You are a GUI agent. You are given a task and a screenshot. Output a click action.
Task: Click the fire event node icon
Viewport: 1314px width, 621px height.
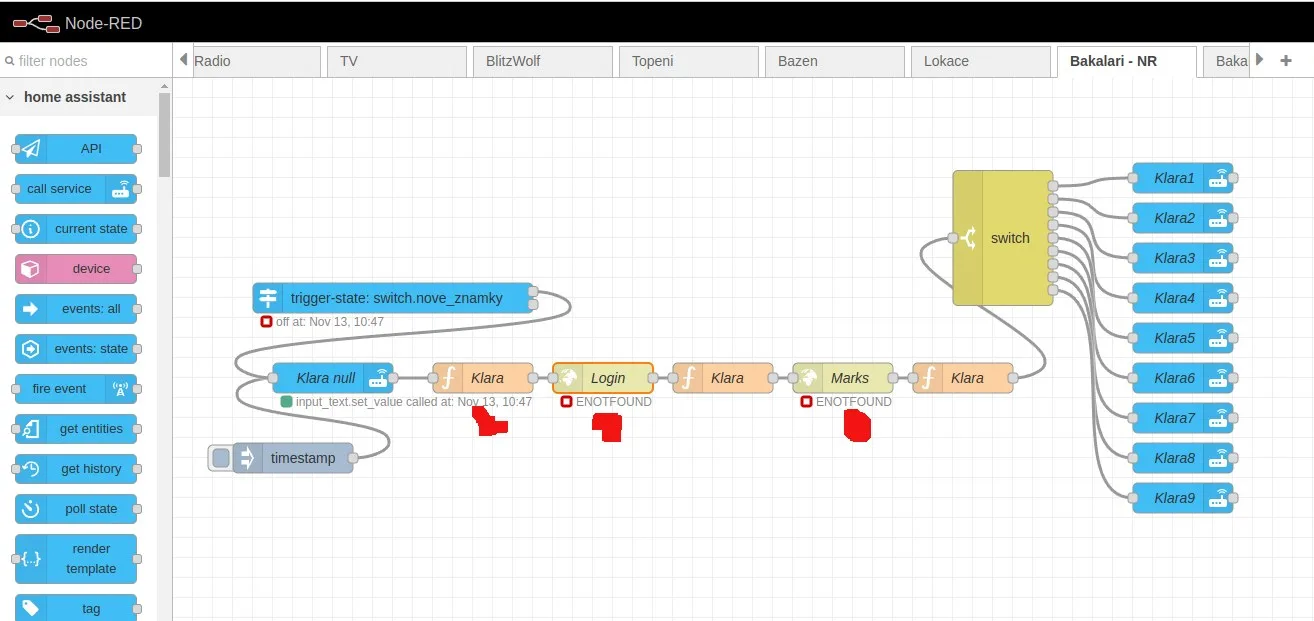tap(120, 389)
